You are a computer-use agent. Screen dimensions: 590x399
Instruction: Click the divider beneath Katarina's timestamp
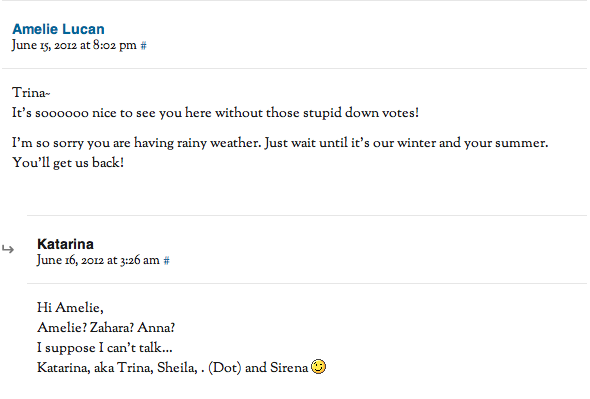pos(307,283)
